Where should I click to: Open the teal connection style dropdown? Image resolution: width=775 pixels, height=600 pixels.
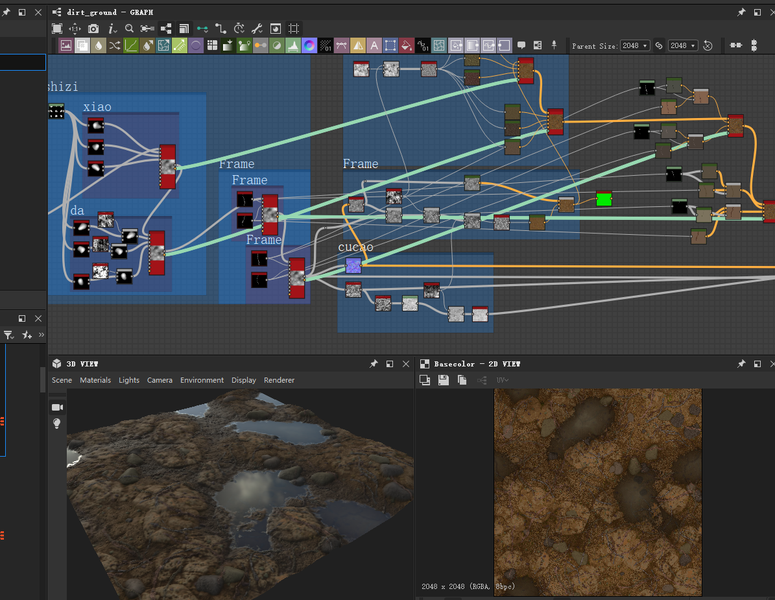202,29
